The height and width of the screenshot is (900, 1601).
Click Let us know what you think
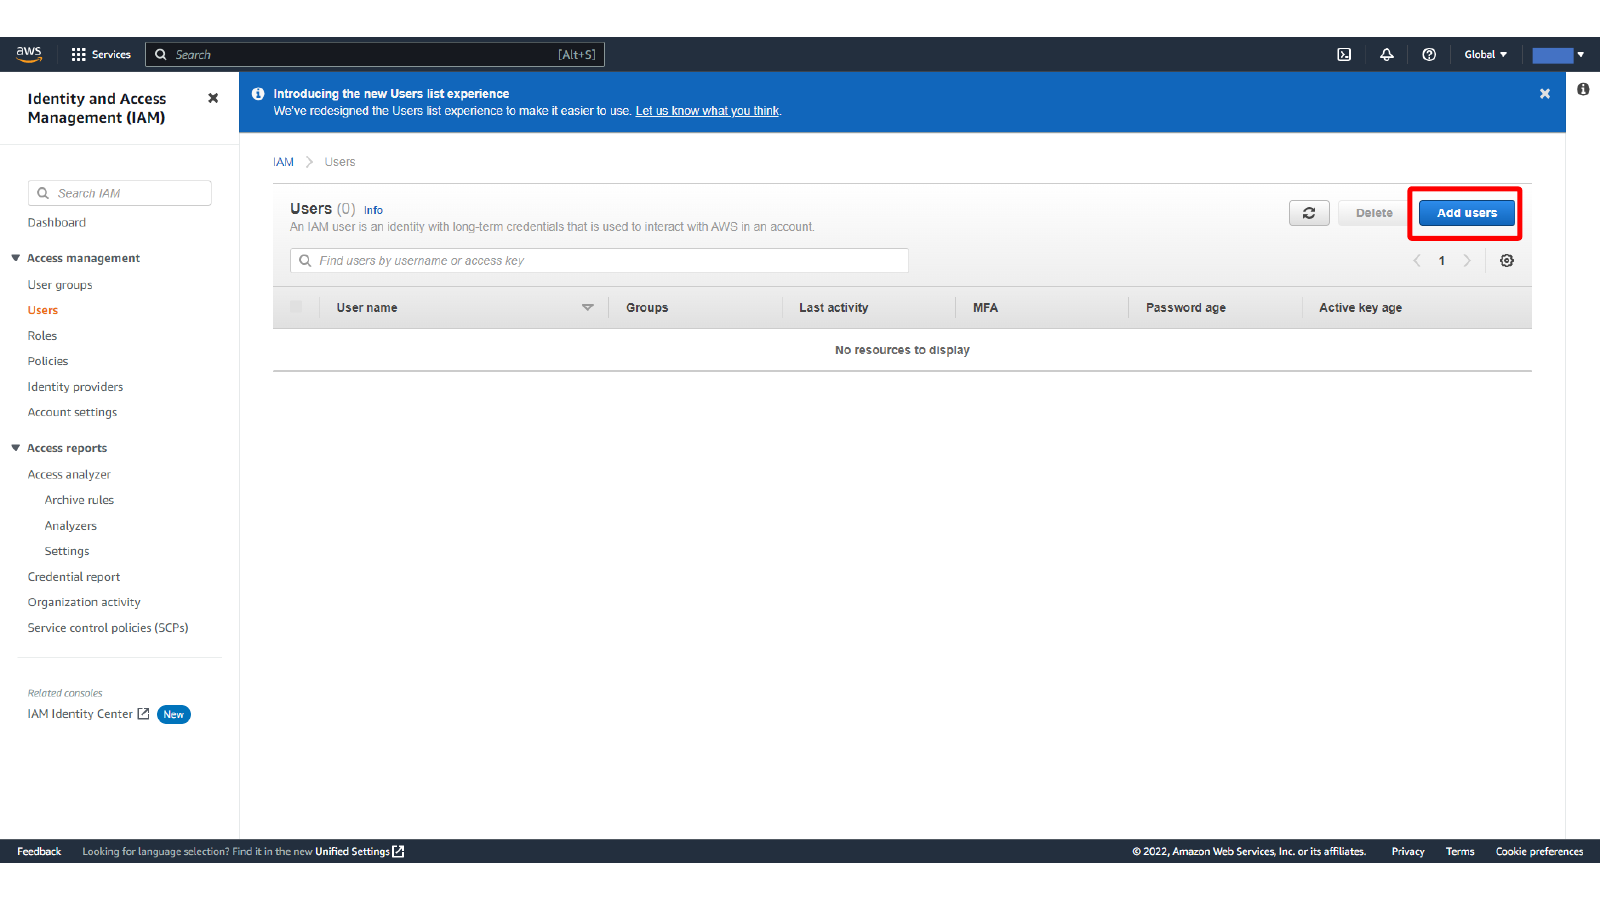(x=707, y=111)
